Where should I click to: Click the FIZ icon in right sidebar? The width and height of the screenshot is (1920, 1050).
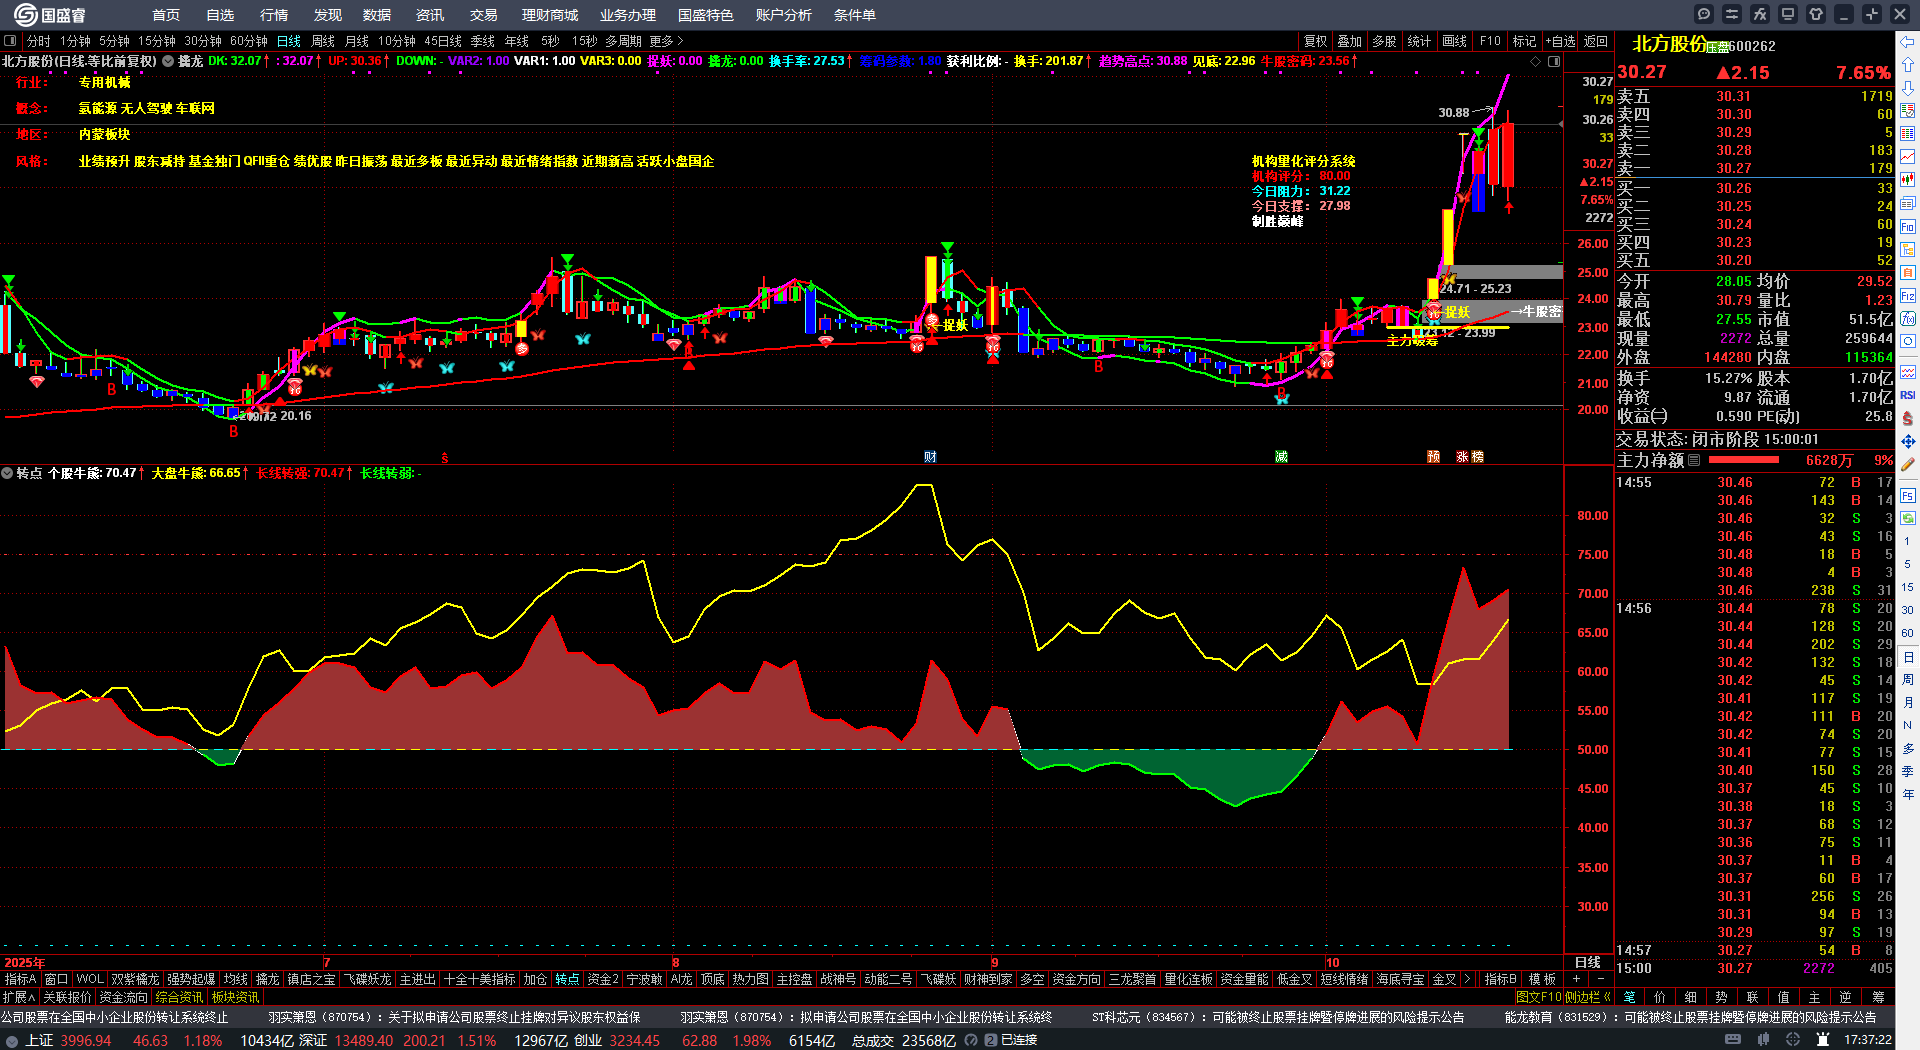pyautogui.click(x=1908, y=296)
